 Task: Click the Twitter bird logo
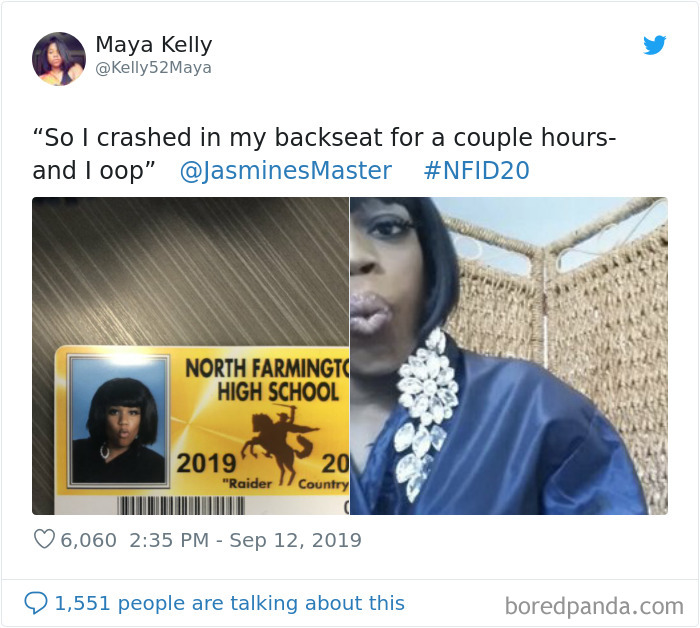(x=654, y=45)
